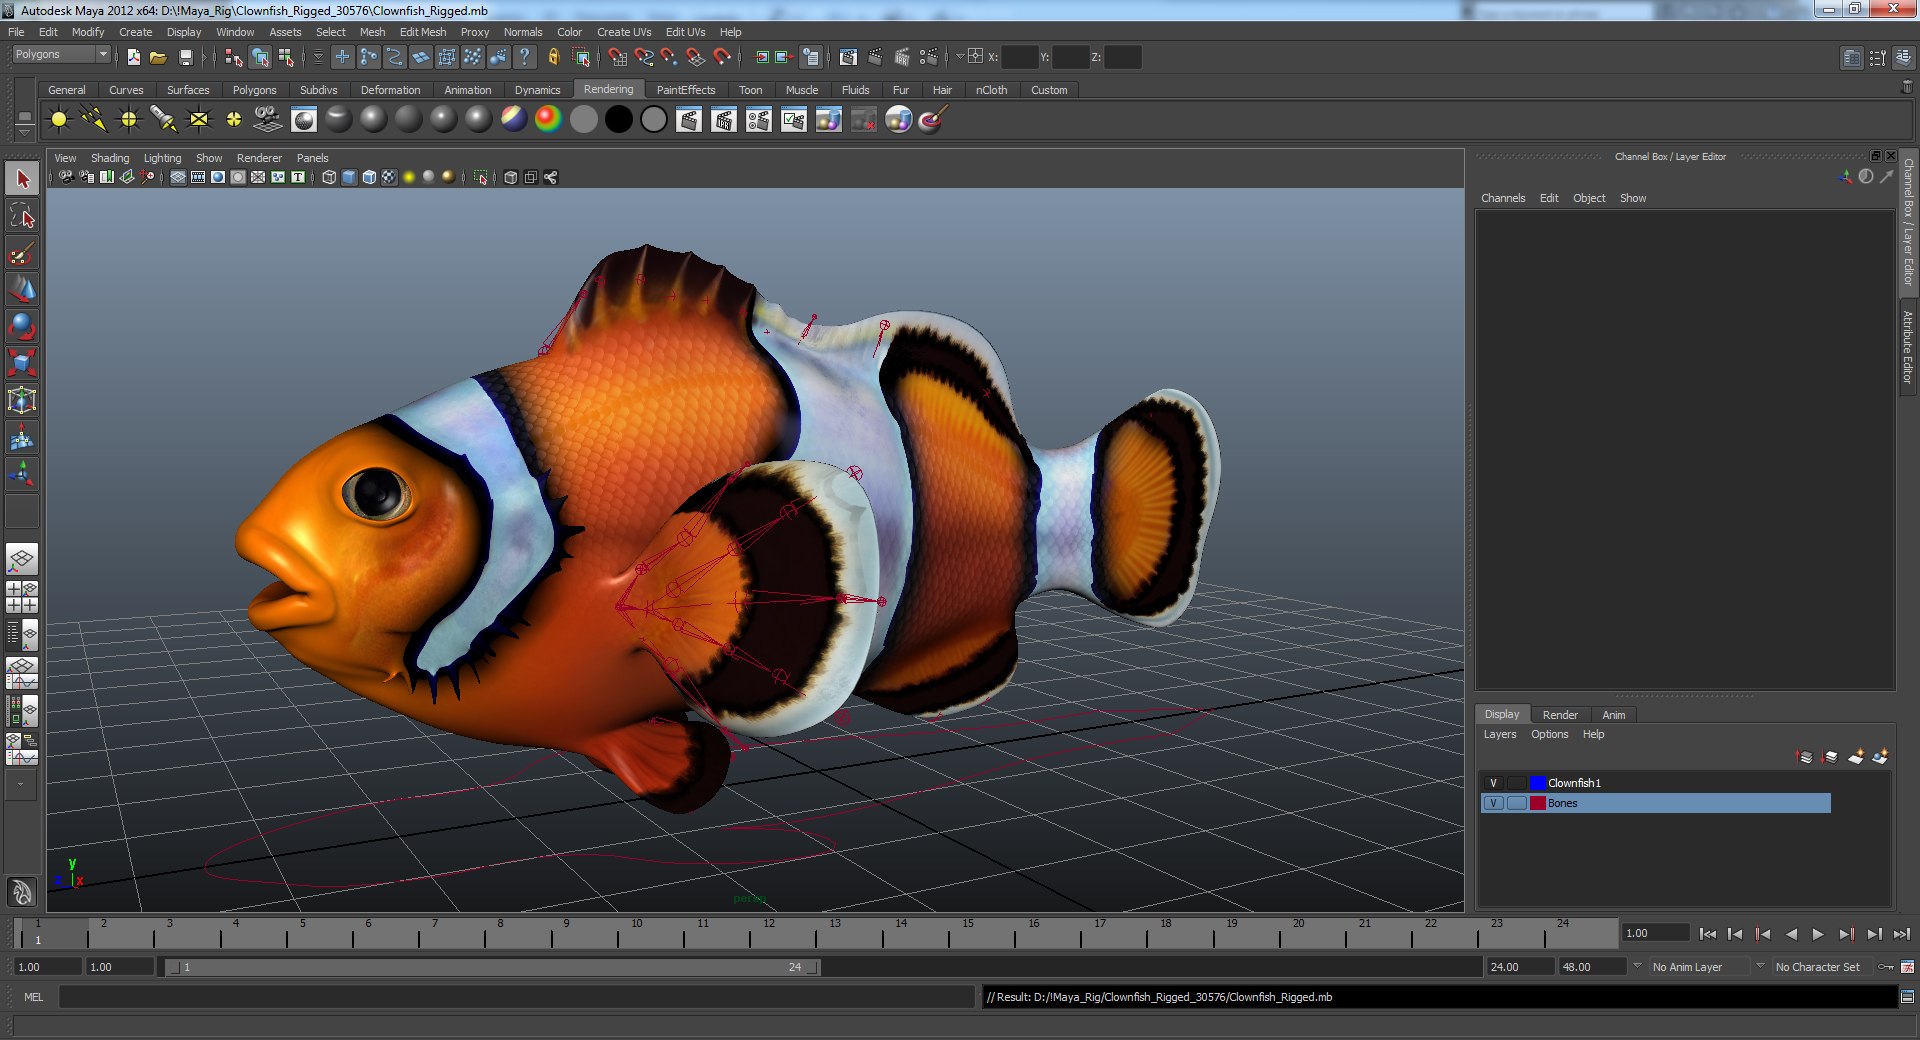Click the Render Current Frame clapper icon
1920x1040 pixels.
click(689, 120)
